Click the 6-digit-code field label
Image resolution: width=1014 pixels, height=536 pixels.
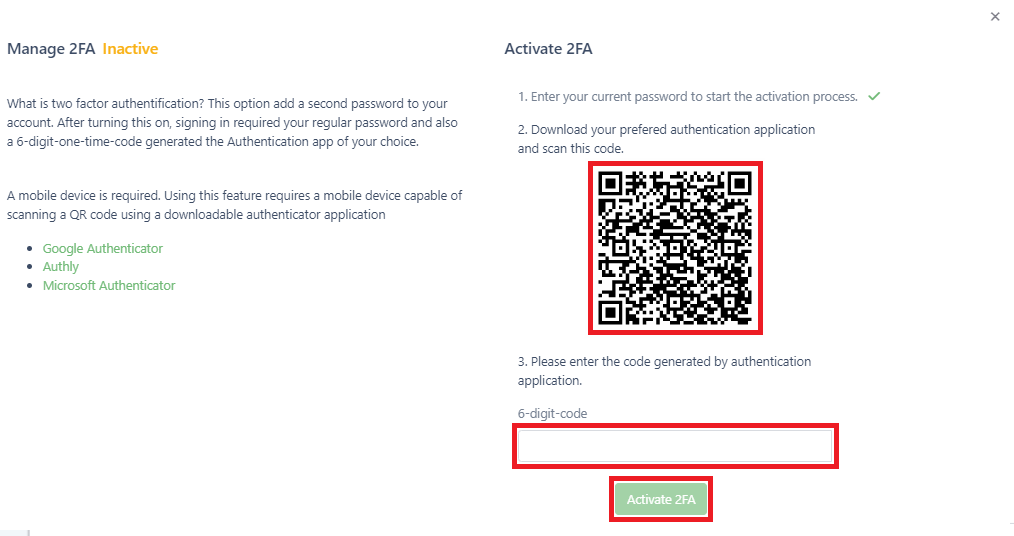[552, 413]
